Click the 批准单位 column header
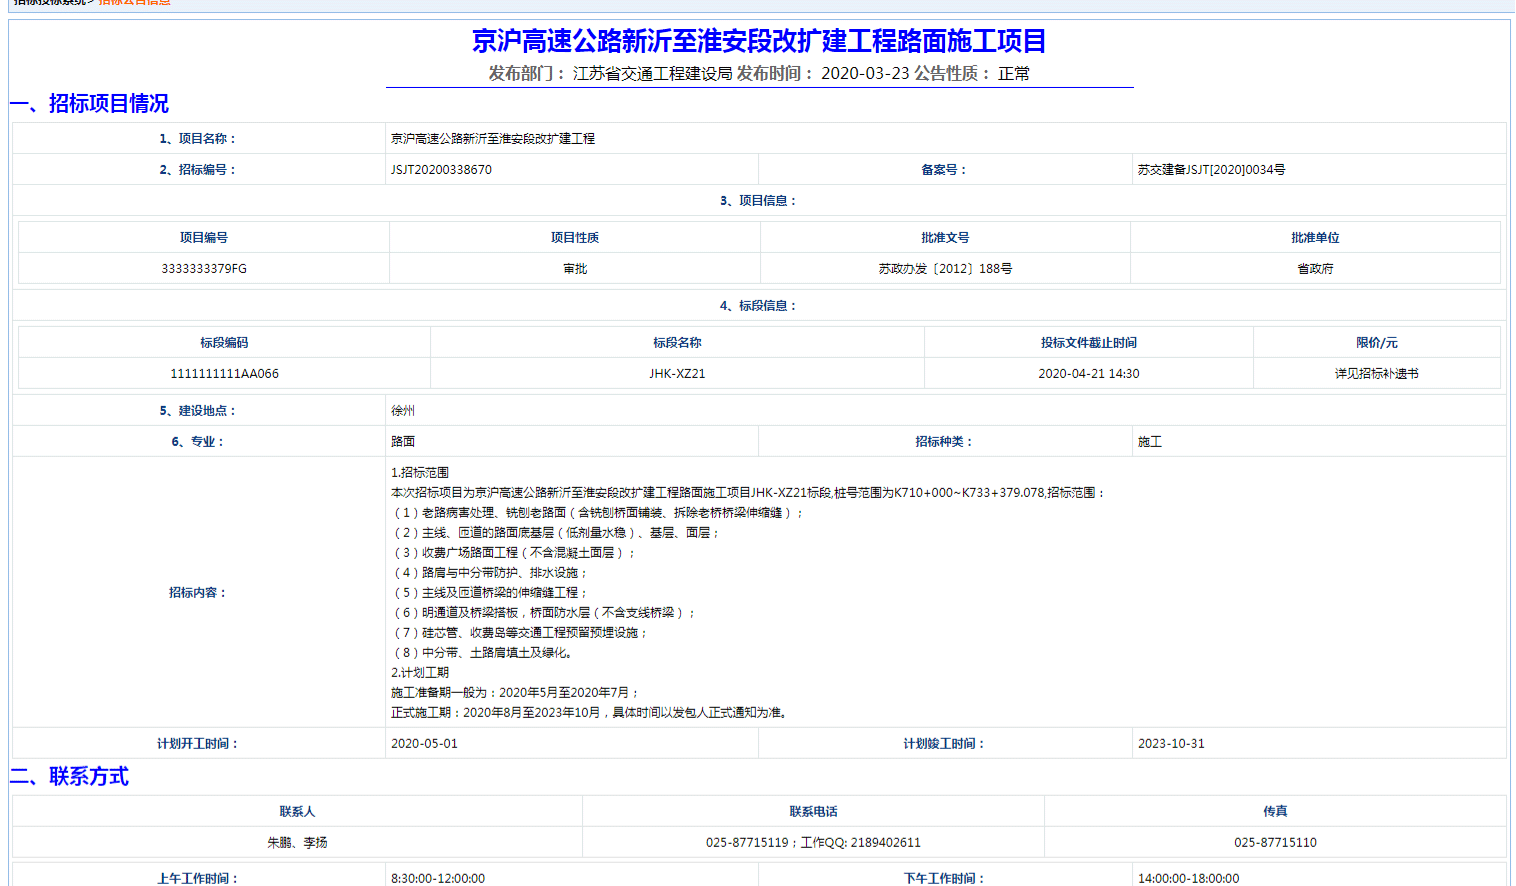 (1315, 238)
